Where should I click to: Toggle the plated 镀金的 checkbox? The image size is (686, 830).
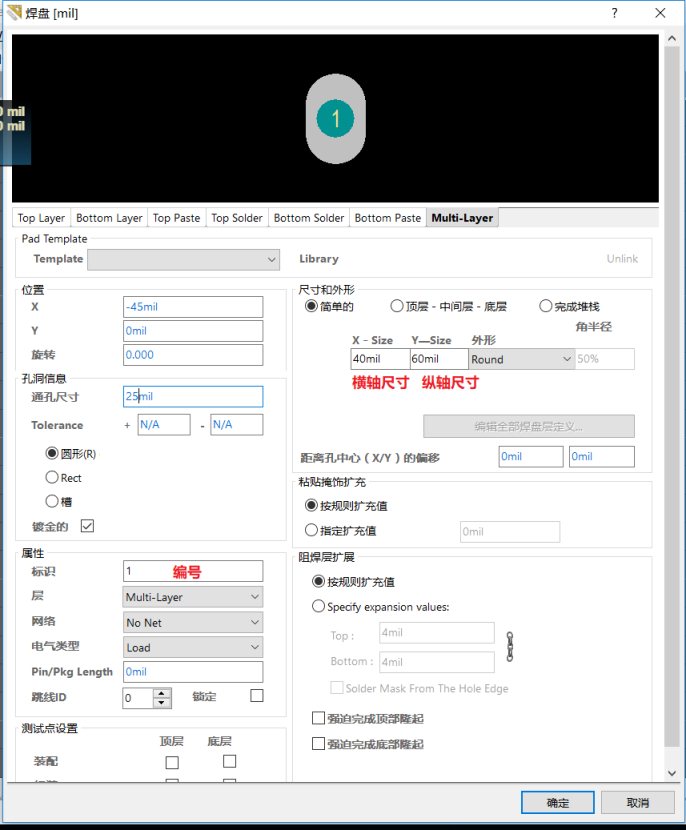pos(87,526)
